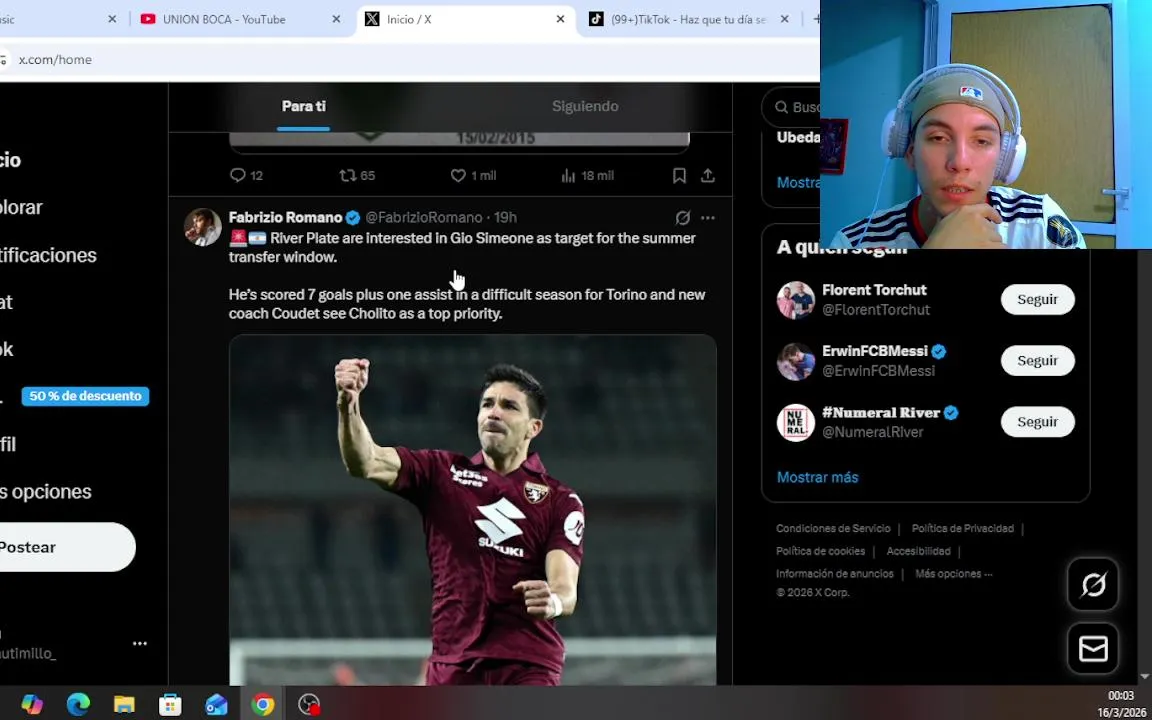
Task: Follow ErwinFCBMessi with Seguir button
Action: click(x=1037, y=361)
